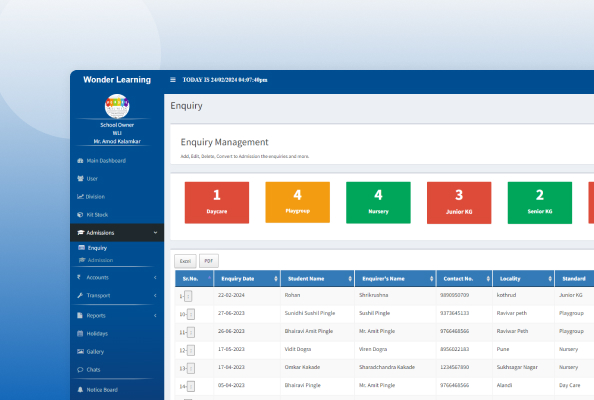Toggle the hamburger menu icon
The image size is (594, 400).
click(x=173, y=80)
